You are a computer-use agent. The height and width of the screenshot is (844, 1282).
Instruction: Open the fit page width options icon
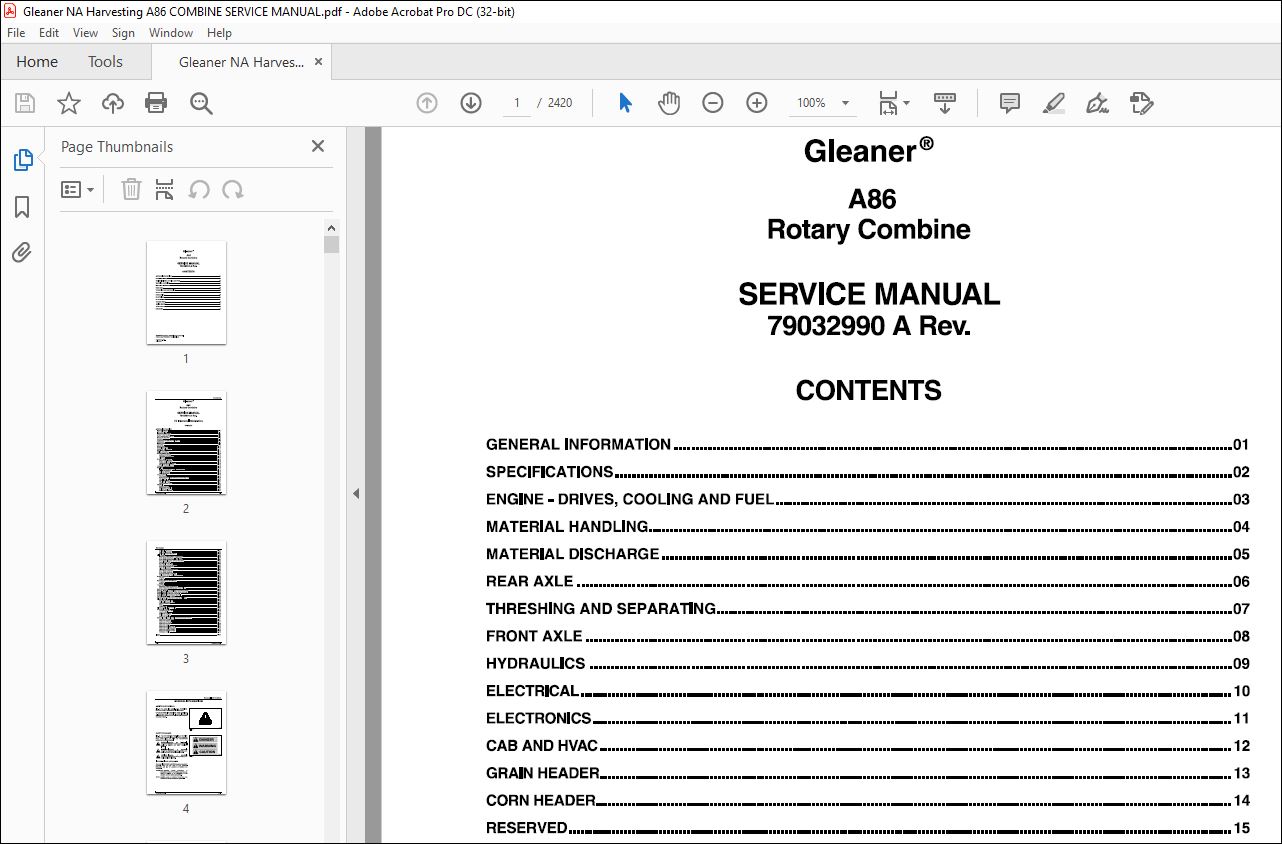pyautogui.click(x=893, y=103)
